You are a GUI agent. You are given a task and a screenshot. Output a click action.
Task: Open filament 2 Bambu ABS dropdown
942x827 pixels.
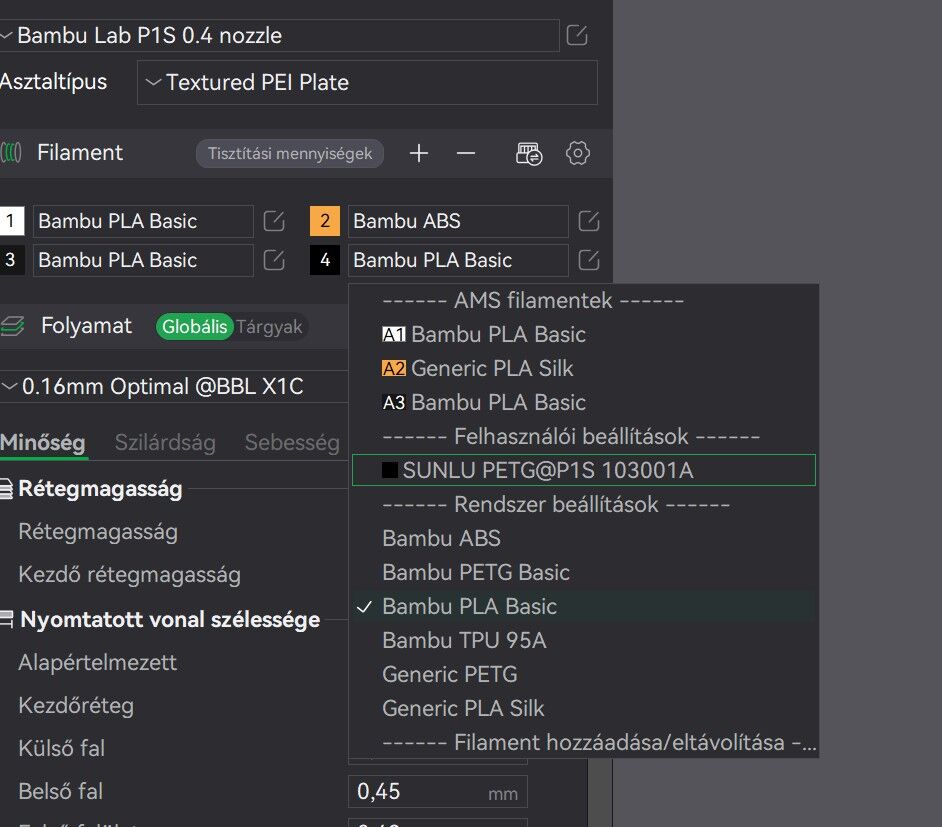coord(458,221)
